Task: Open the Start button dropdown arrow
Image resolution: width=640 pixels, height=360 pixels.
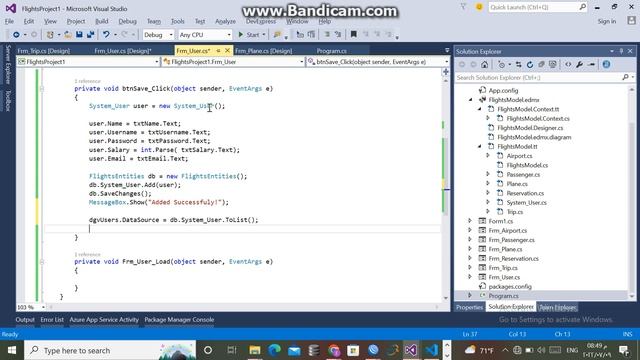Action: pos(264,35)
